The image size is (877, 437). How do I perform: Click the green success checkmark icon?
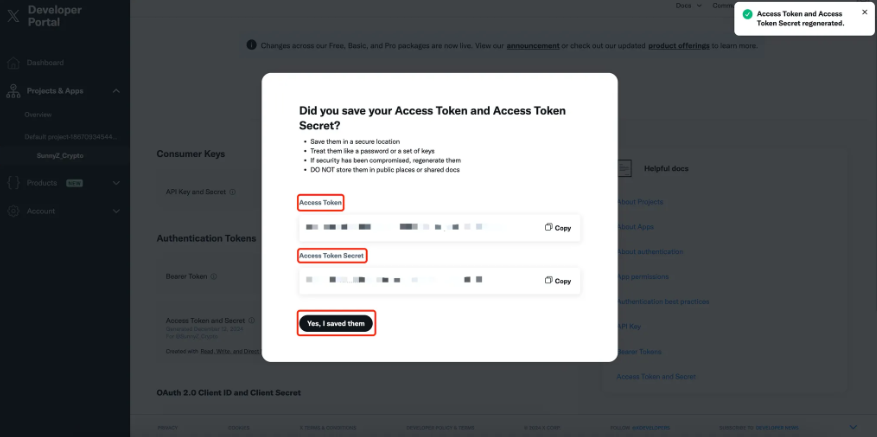[x=747, y=14]
